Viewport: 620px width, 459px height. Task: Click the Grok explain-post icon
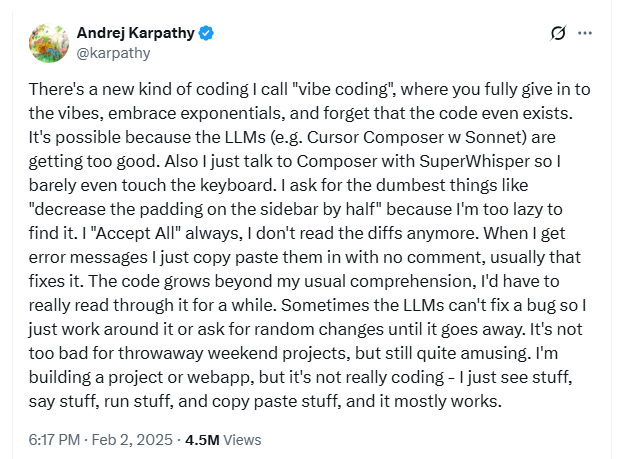pos(559,34)
